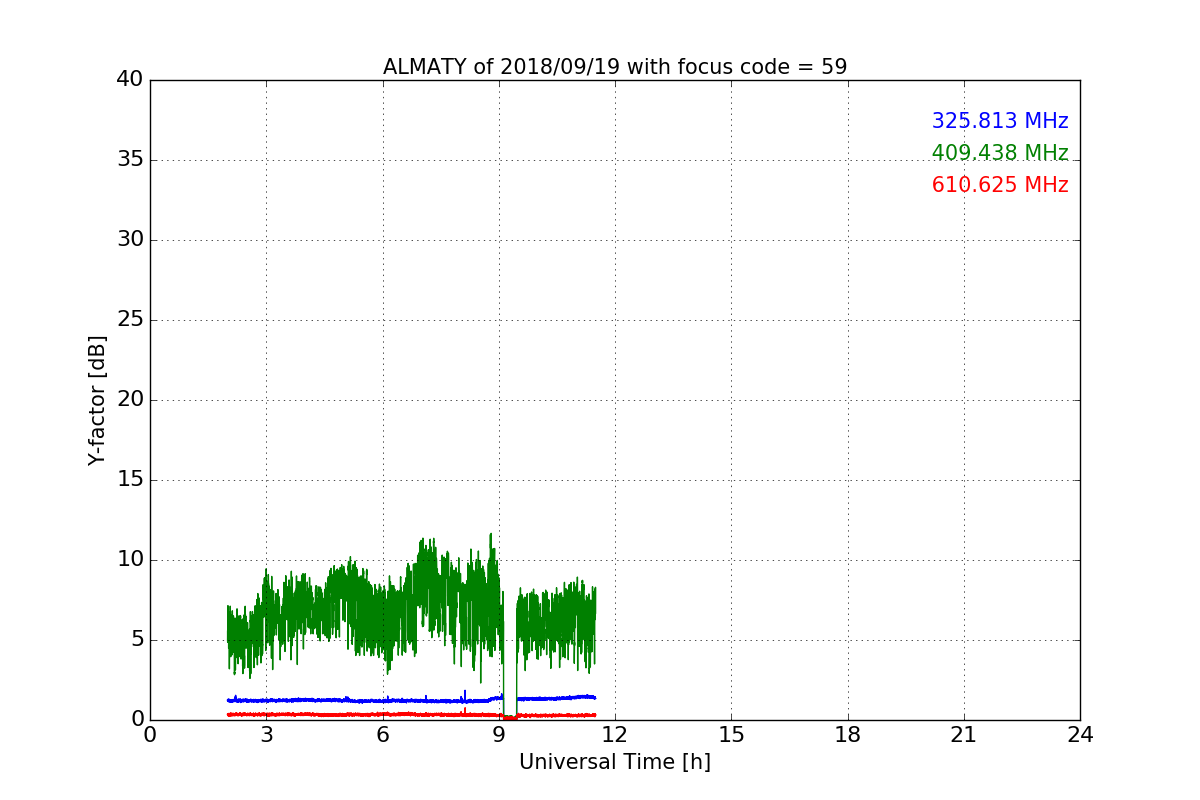Click the 3 tick label on time axis
The height and width of the screenshot is (800, 1200).
coord(266,735)
